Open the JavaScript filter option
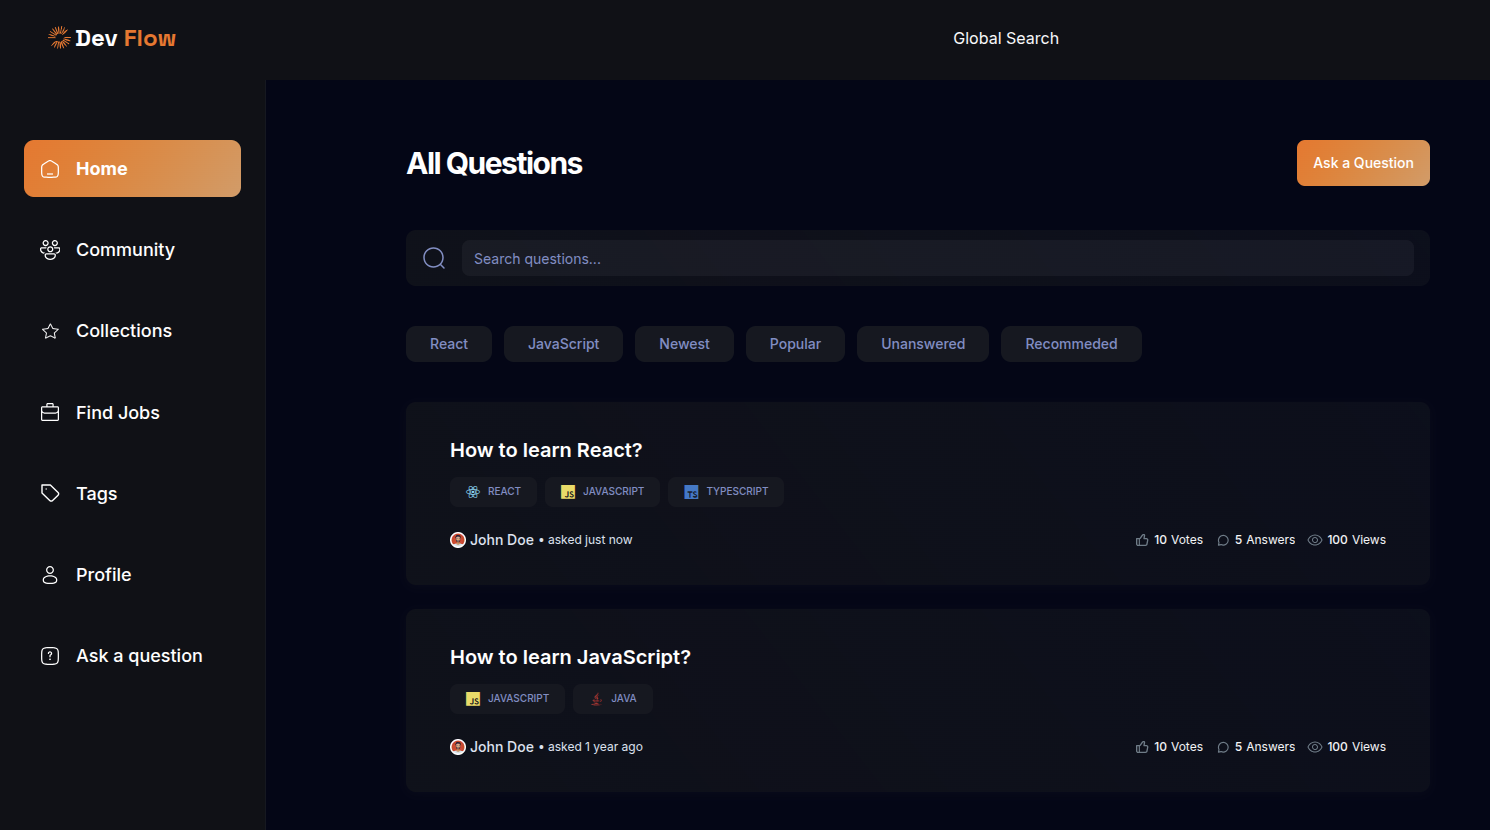This screenshot has width=1490, height=830. (x=563, y=343)
